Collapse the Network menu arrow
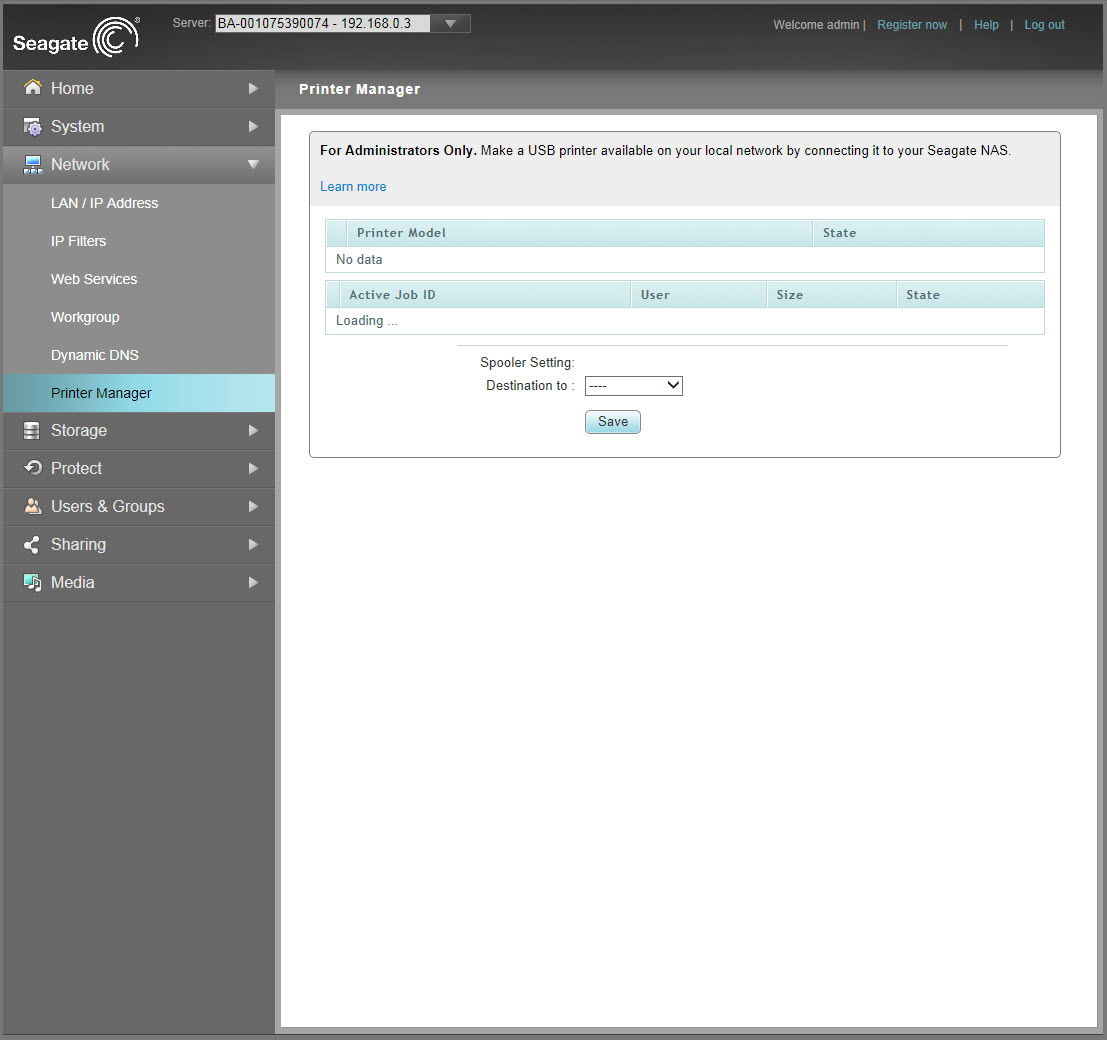 coord(253,165)
